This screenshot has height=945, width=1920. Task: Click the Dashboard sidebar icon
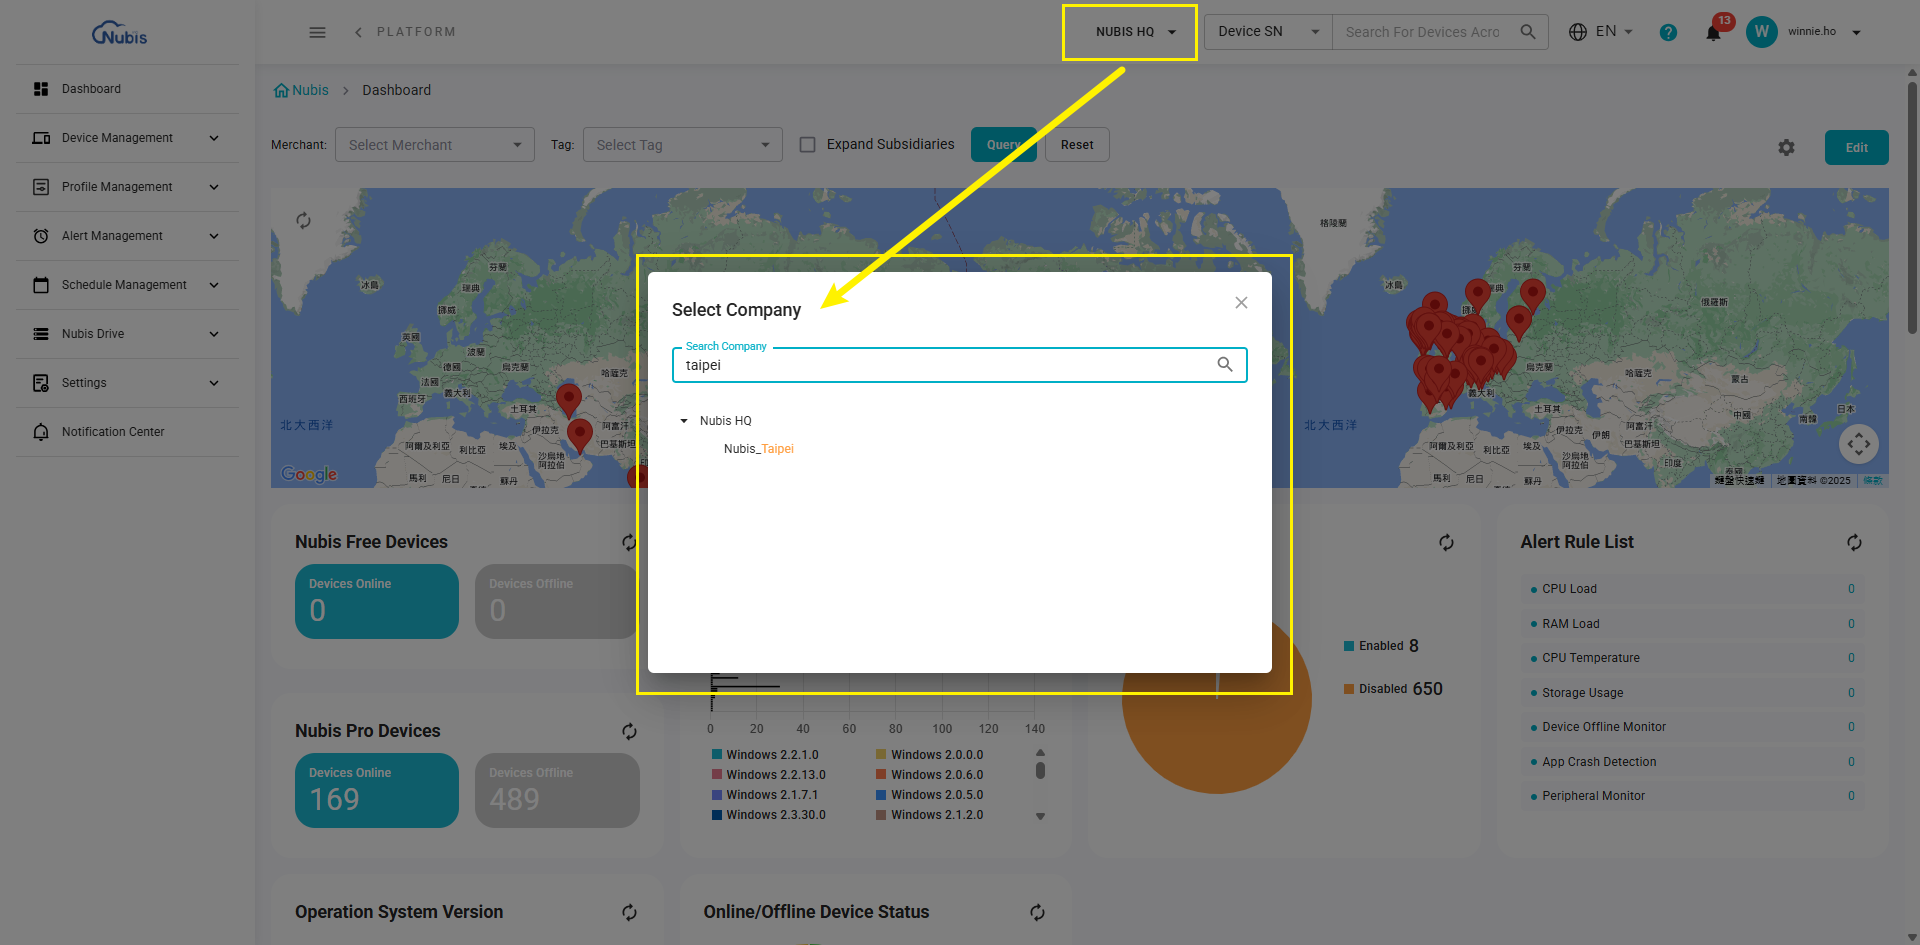coord(41,89)
